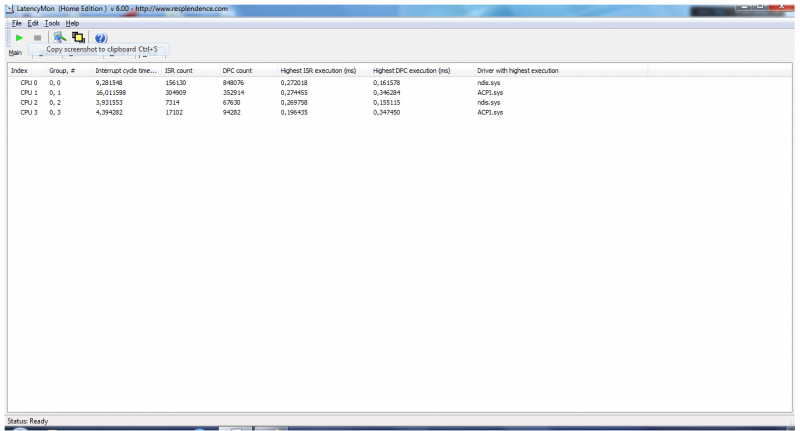
Task: Open the Help menu
Action: click(72, 23)
